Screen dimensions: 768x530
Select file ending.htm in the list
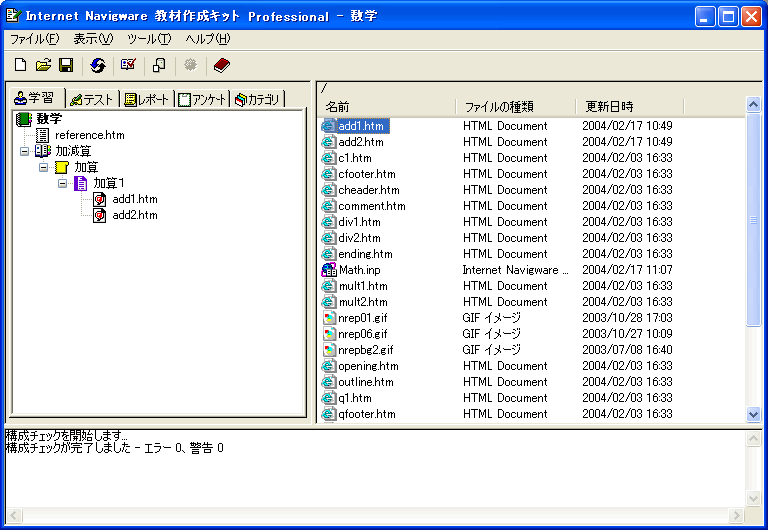pos(365,254)
